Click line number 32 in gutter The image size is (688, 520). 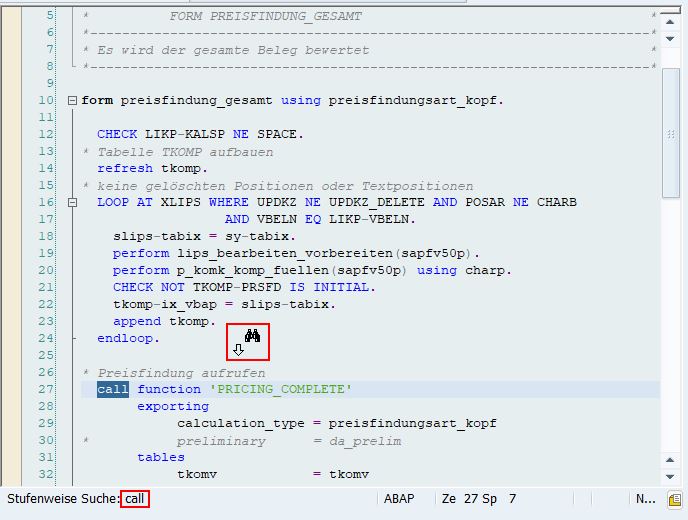[x=46, y=474]
